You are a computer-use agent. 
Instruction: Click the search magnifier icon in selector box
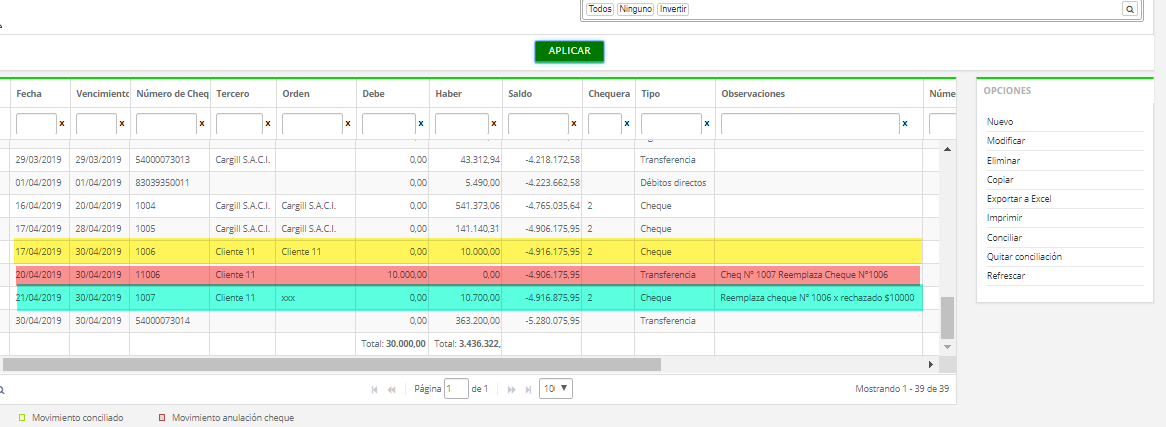point(1130,9)
